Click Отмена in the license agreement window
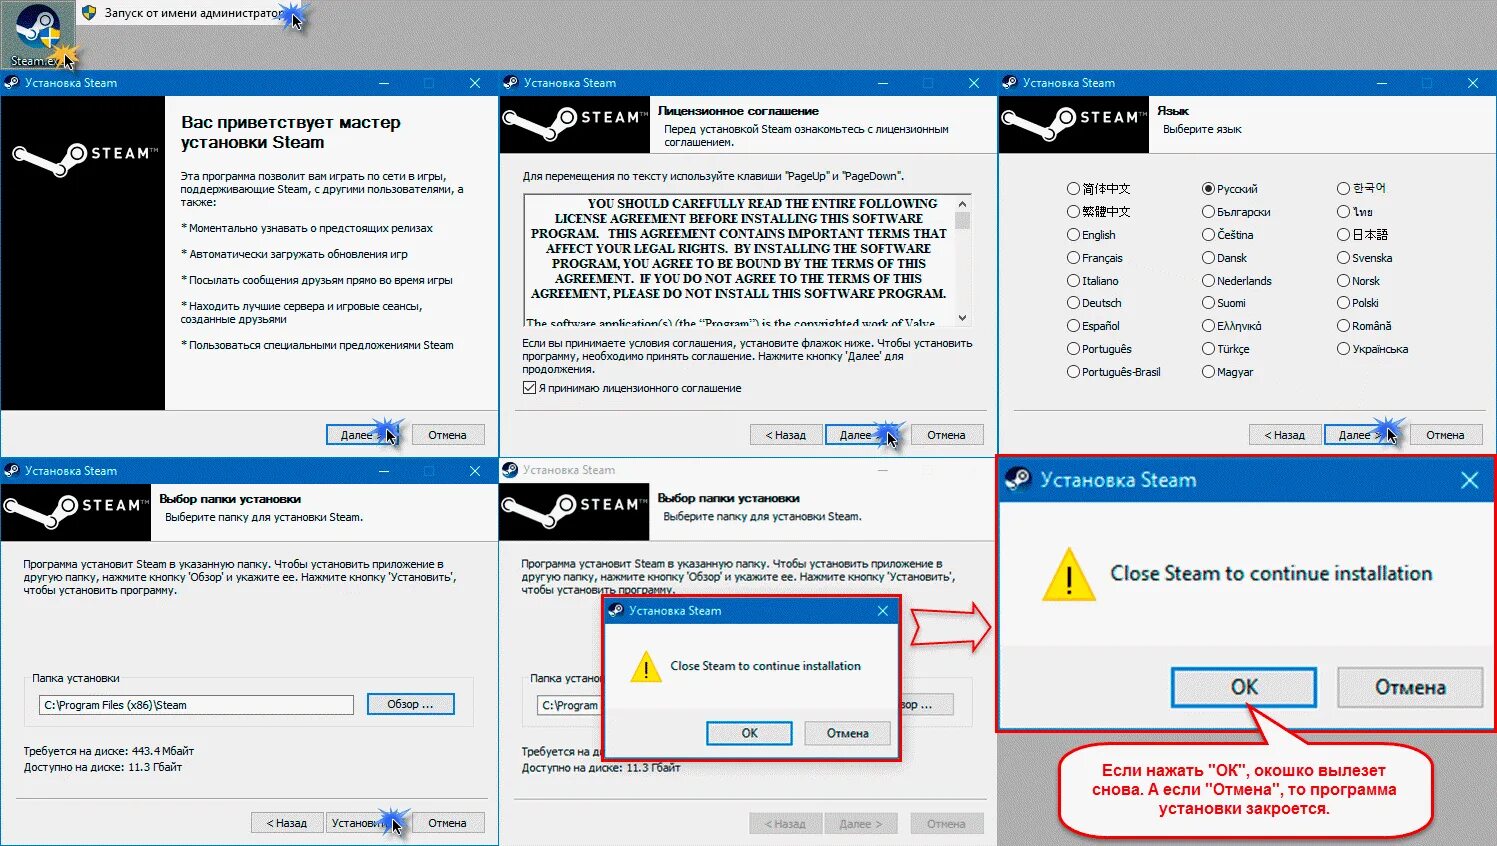The height and width of the screenshot is (846, 1497). click(x=946, y=435)
